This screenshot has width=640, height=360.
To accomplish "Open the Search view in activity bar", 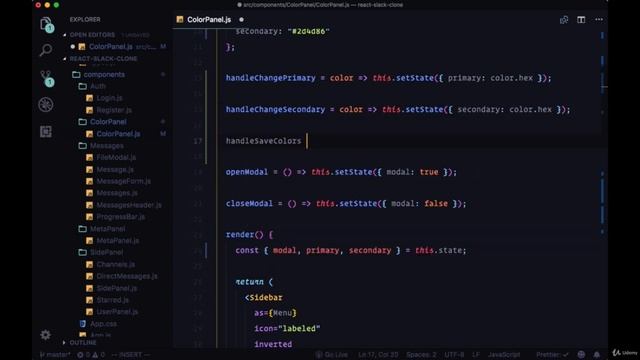I will [46, 50].
